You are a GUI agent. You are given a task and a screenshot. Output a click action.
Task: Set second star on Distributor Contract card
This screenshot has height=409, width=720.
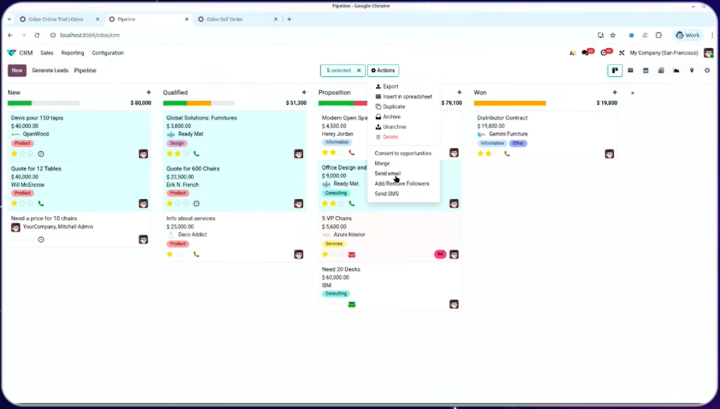click(489, 154)
